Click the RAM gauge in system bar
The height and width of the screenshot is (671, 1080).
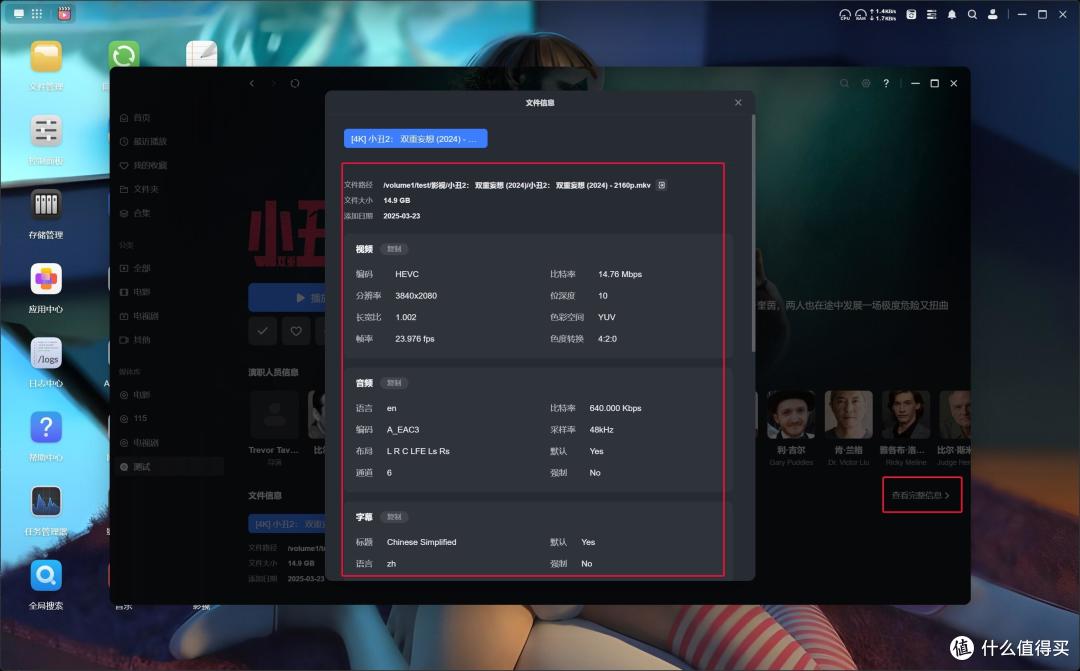tap(860, 14)
